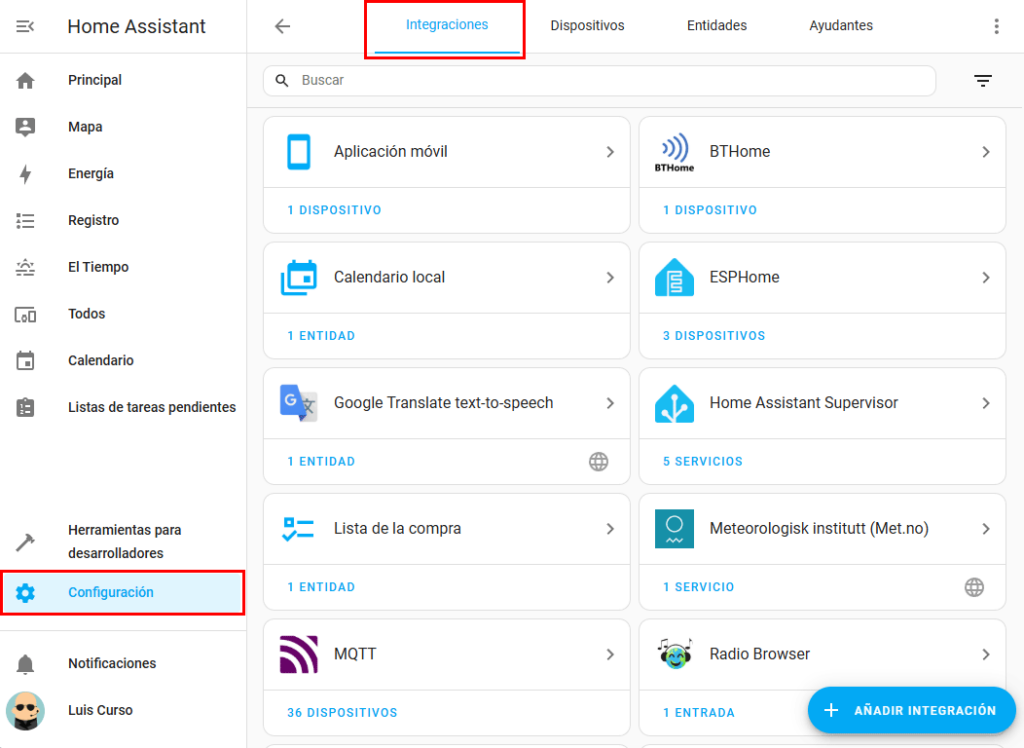
Task: Click the cloud globe icon on the Met.no card
Action: click(x=974, y=587)
